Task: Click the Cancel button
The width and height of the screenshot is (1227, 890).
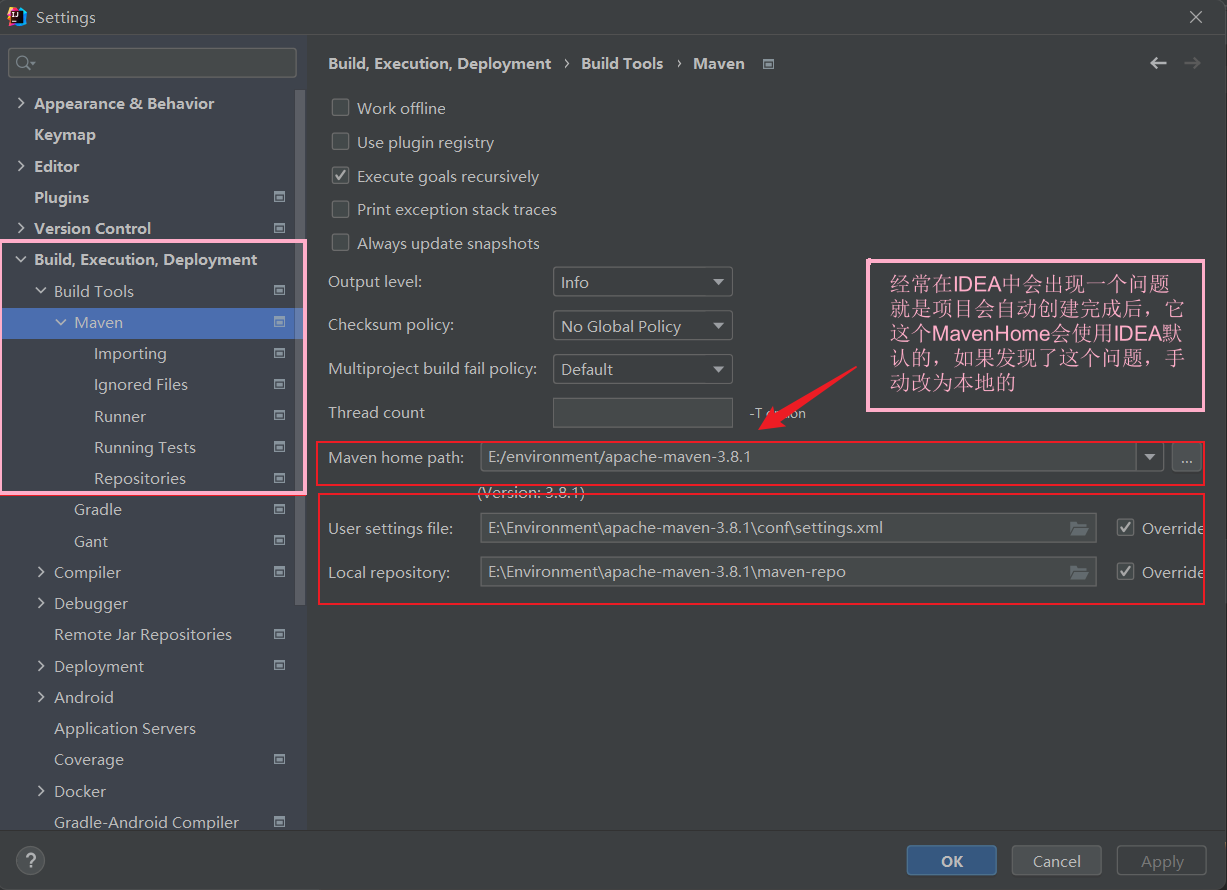Action: pos(1057,861)
